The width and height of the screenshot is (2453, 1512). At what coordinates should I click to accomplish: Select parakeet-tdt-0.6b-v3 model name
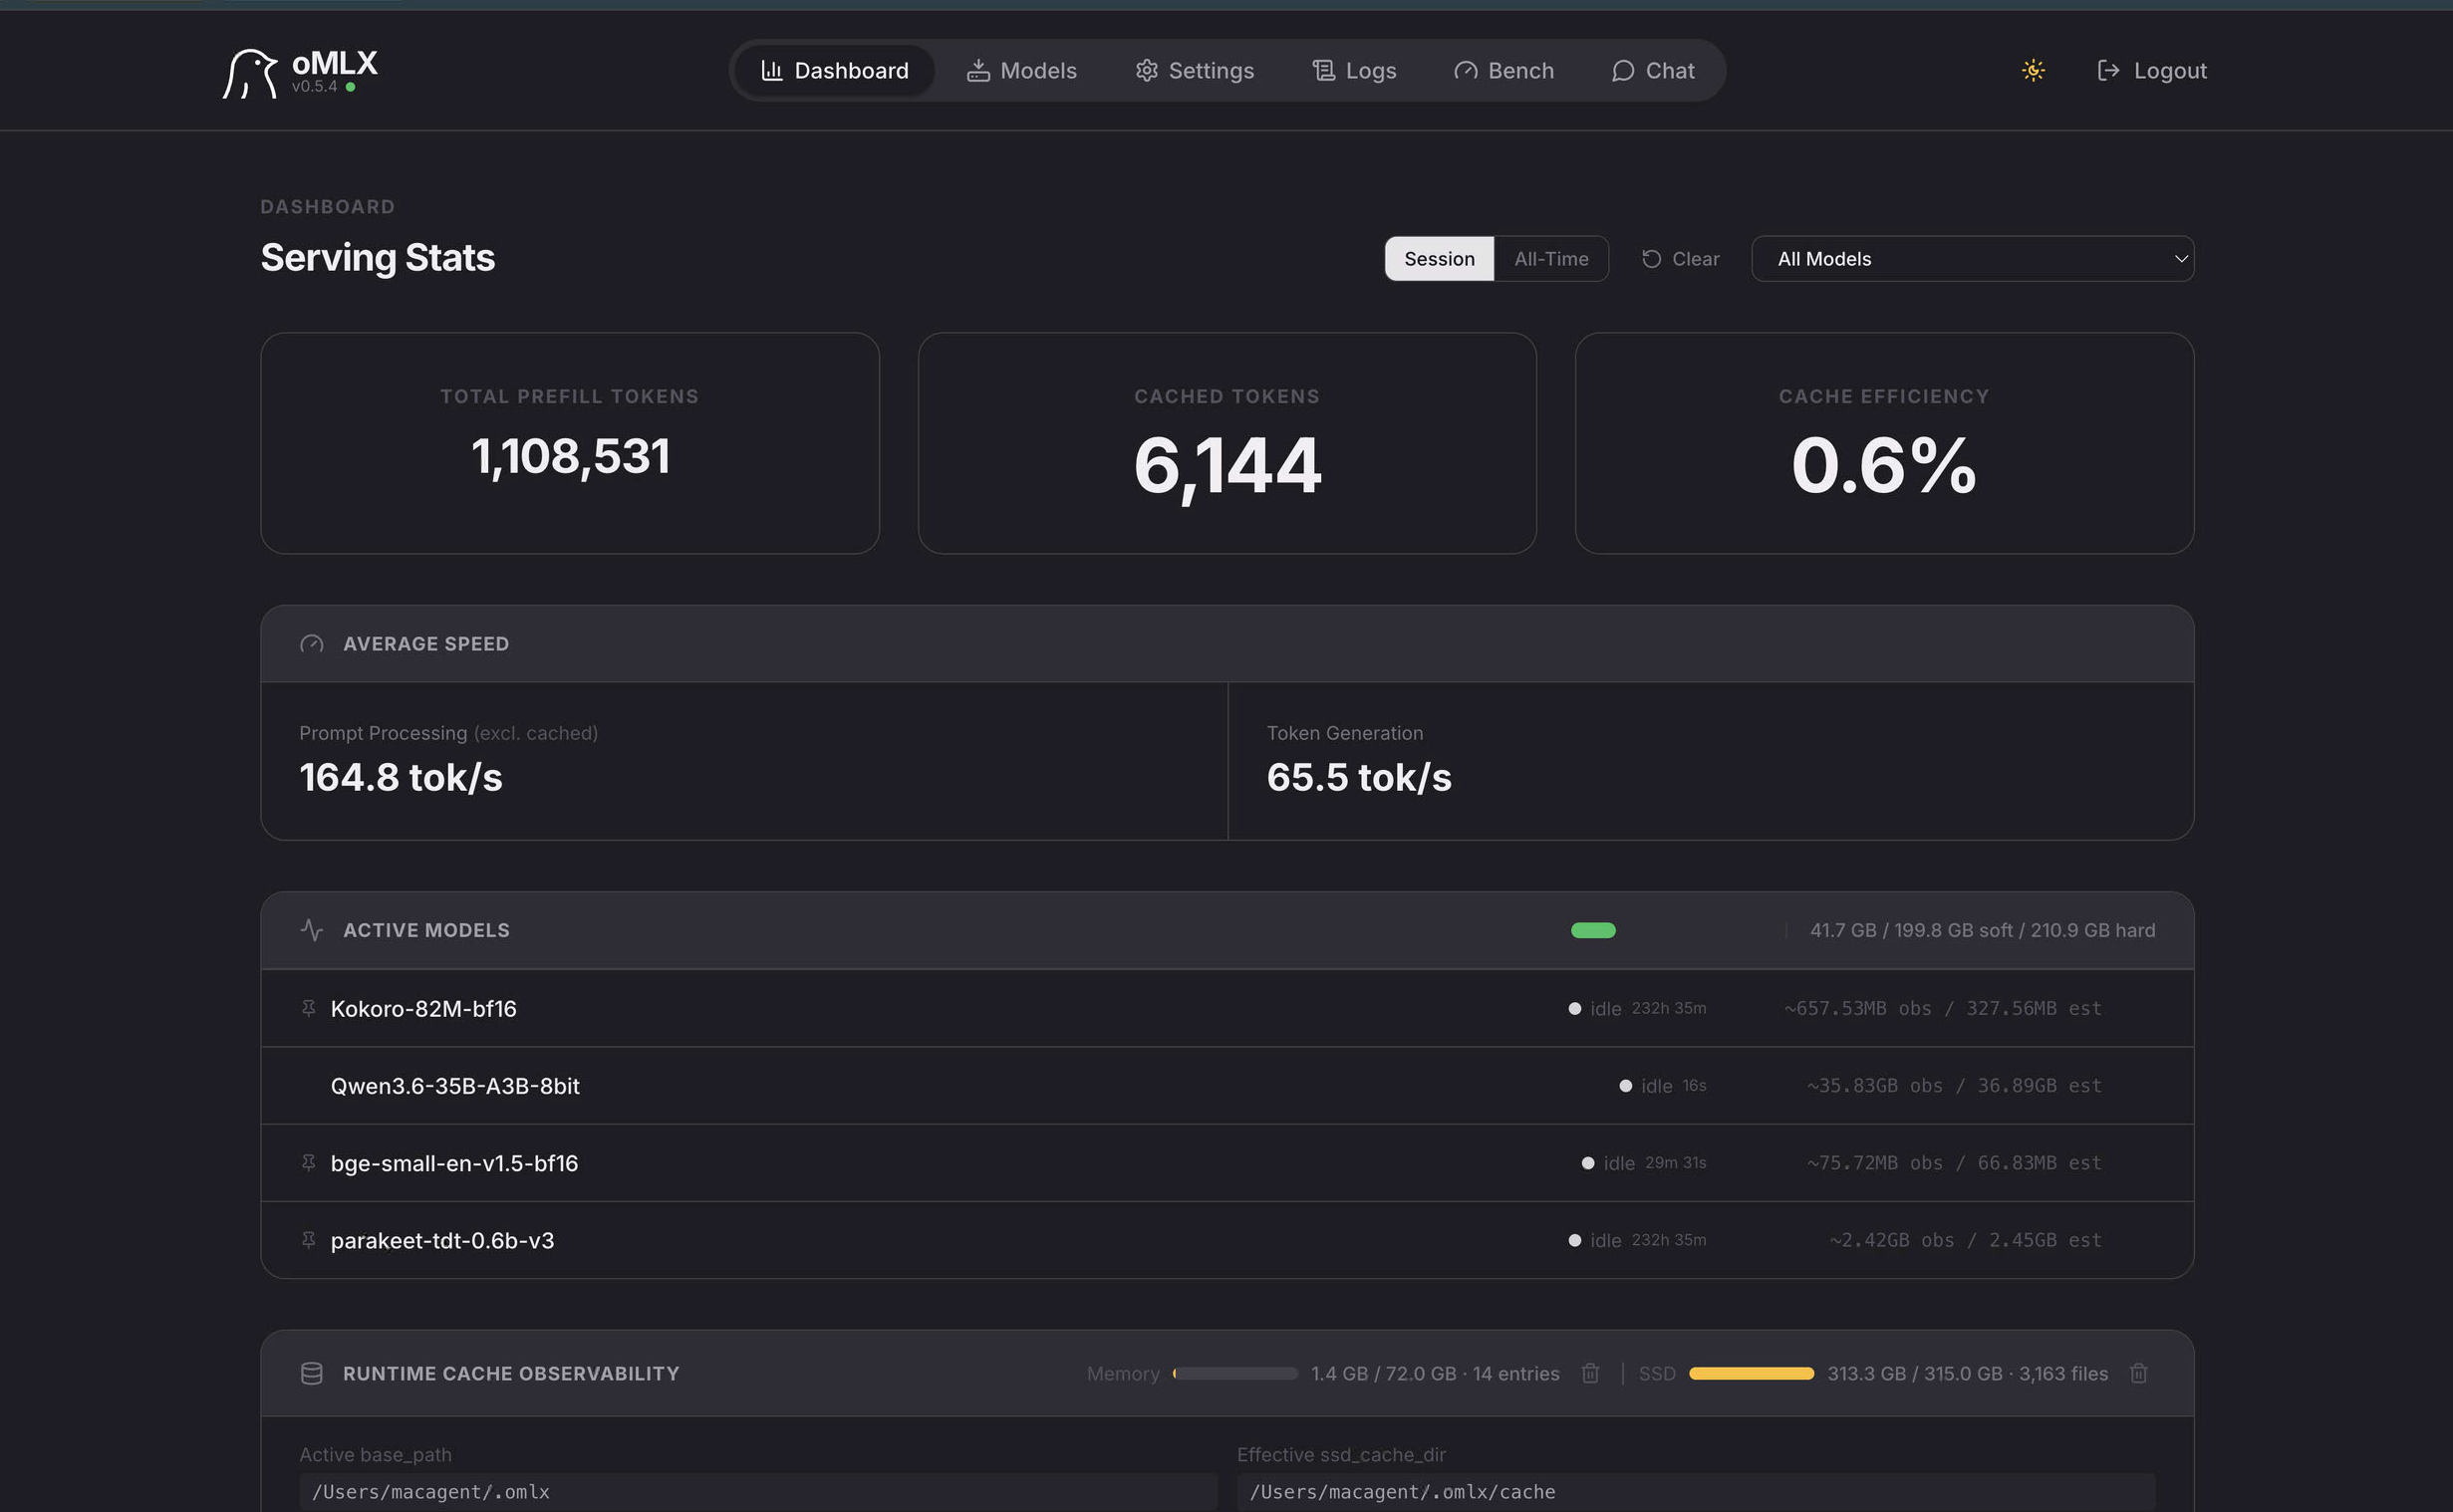(x=442, y=1240)
